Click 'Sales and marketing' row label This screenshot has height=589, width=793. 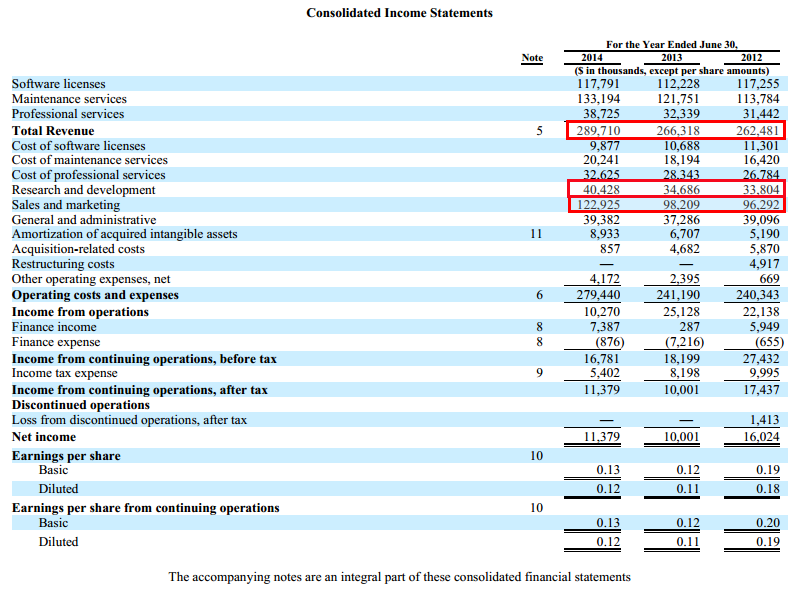point(66,205)
